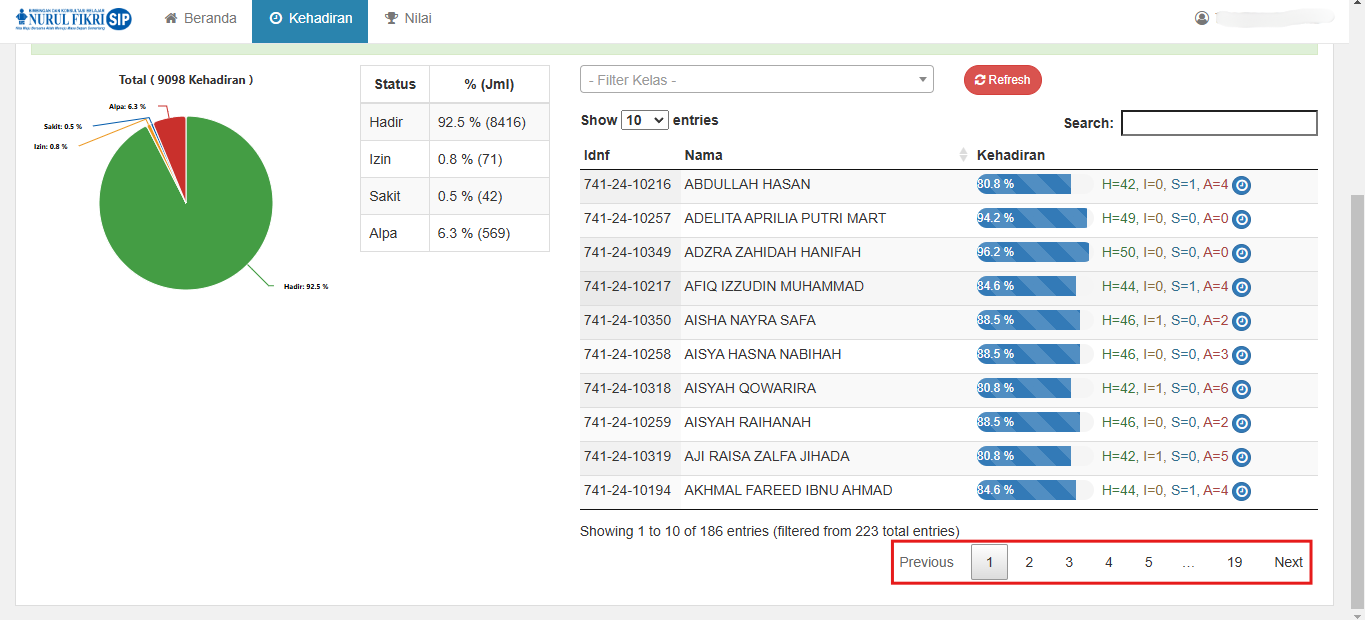Expand the Show entries count selector
Viewport: 1365px width, 620px height.
coord(645,120)
